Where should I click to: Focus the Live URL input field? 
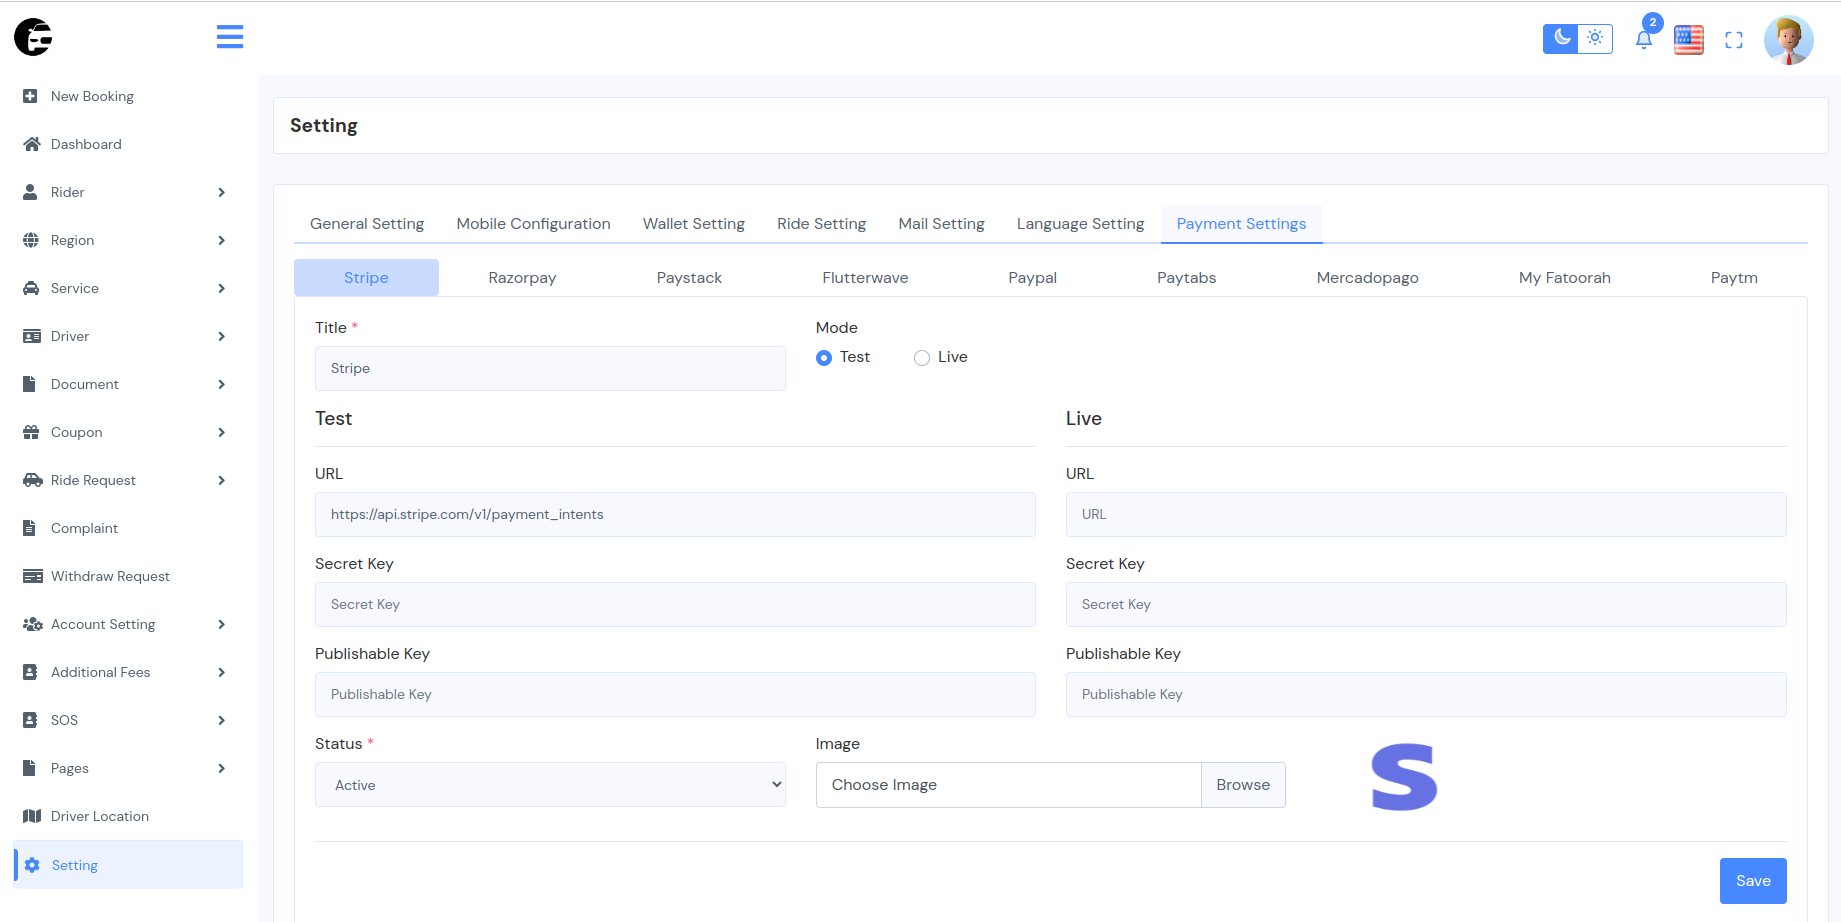point(1426,514)
